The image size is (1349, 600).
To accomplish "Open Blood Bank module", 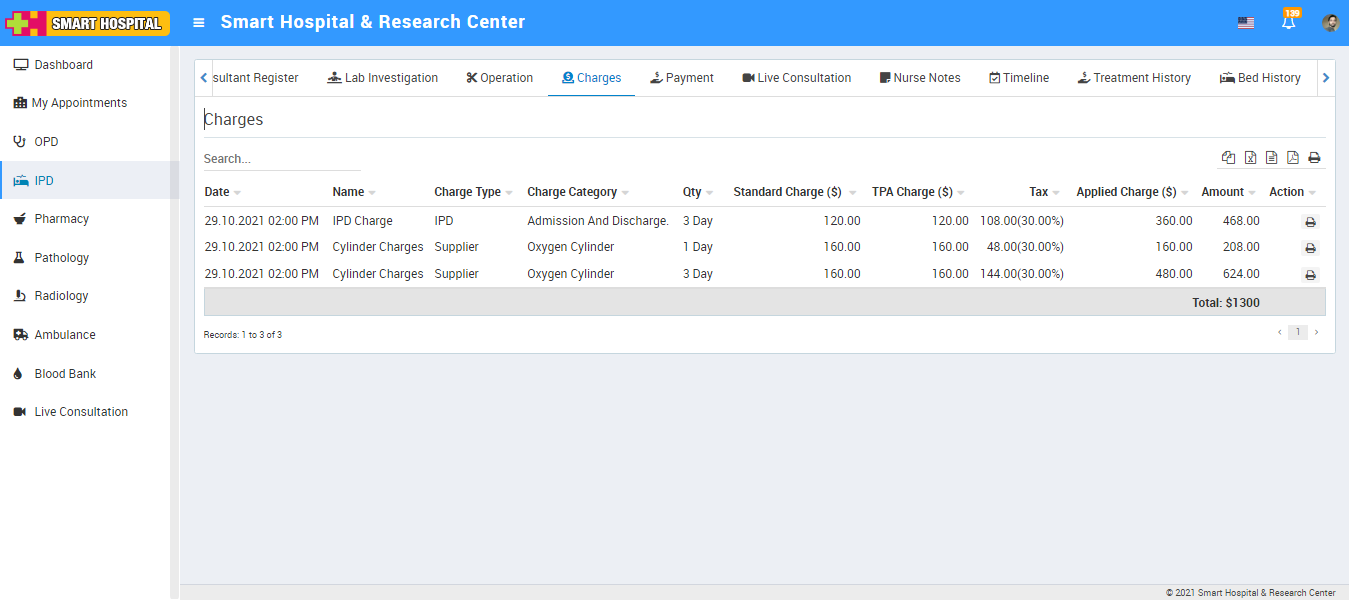I will pos(65,374).
